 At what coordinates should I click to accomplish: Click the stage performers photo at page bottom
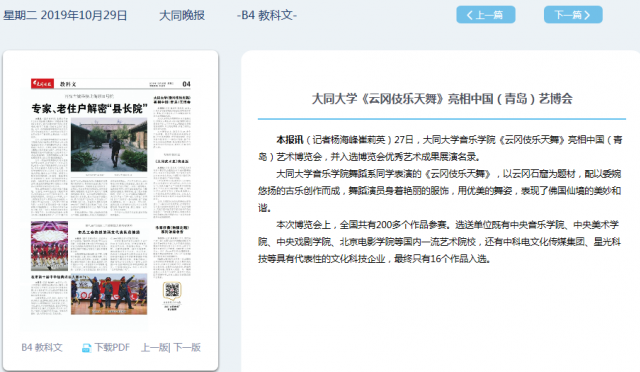(109, 294)
